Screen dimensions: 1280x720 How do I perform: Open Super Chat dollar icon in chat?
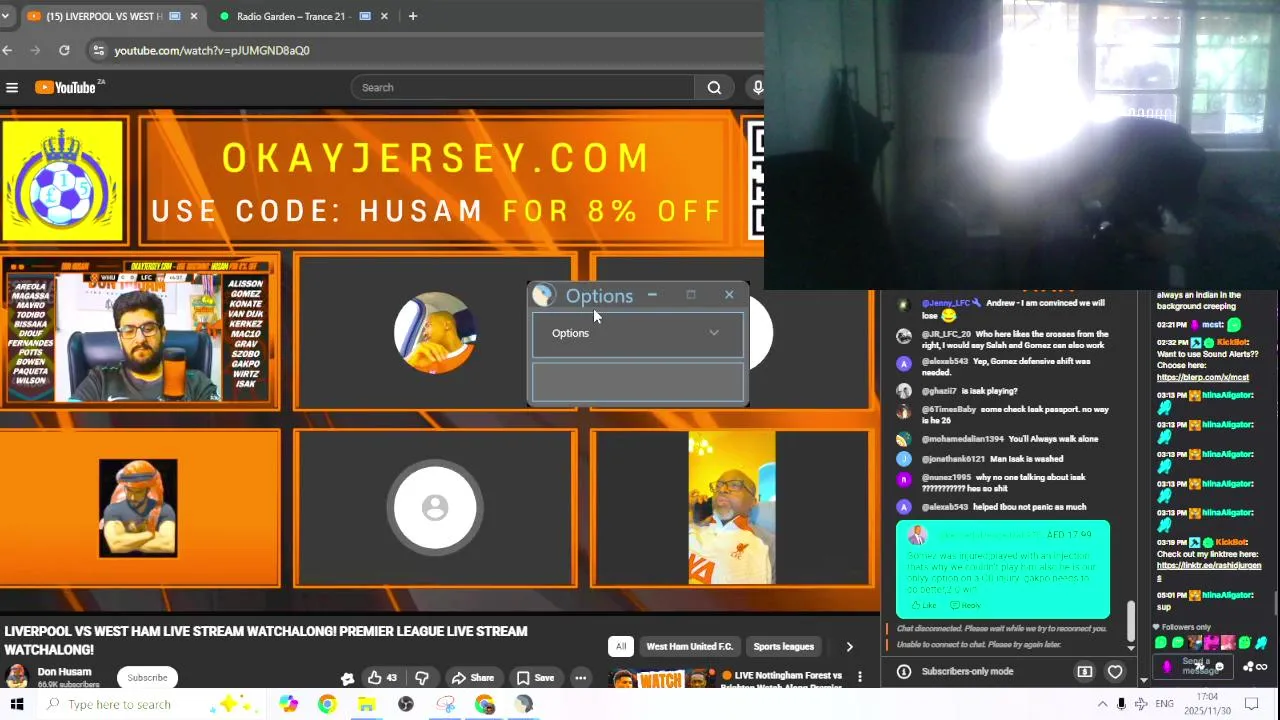(1085, 671)
